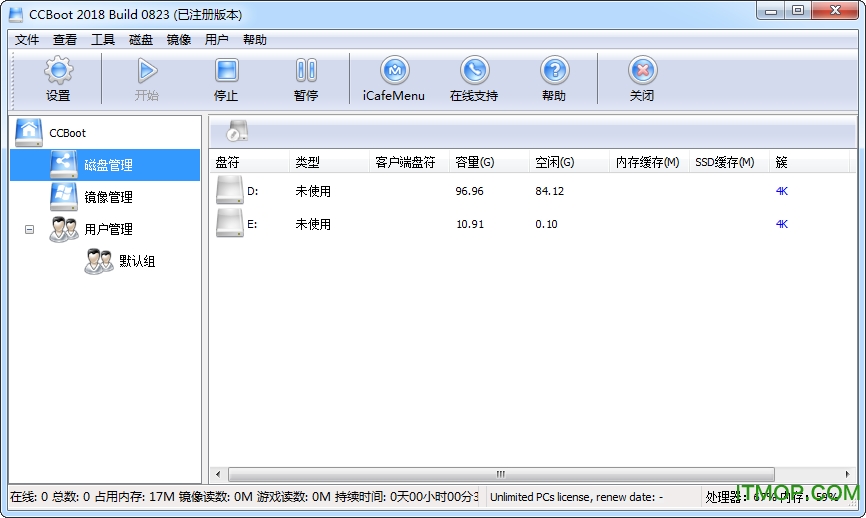The height and width of the screenshot is (518, 866).
Task: Click 未使用 in the D: row
Action: 313,191
